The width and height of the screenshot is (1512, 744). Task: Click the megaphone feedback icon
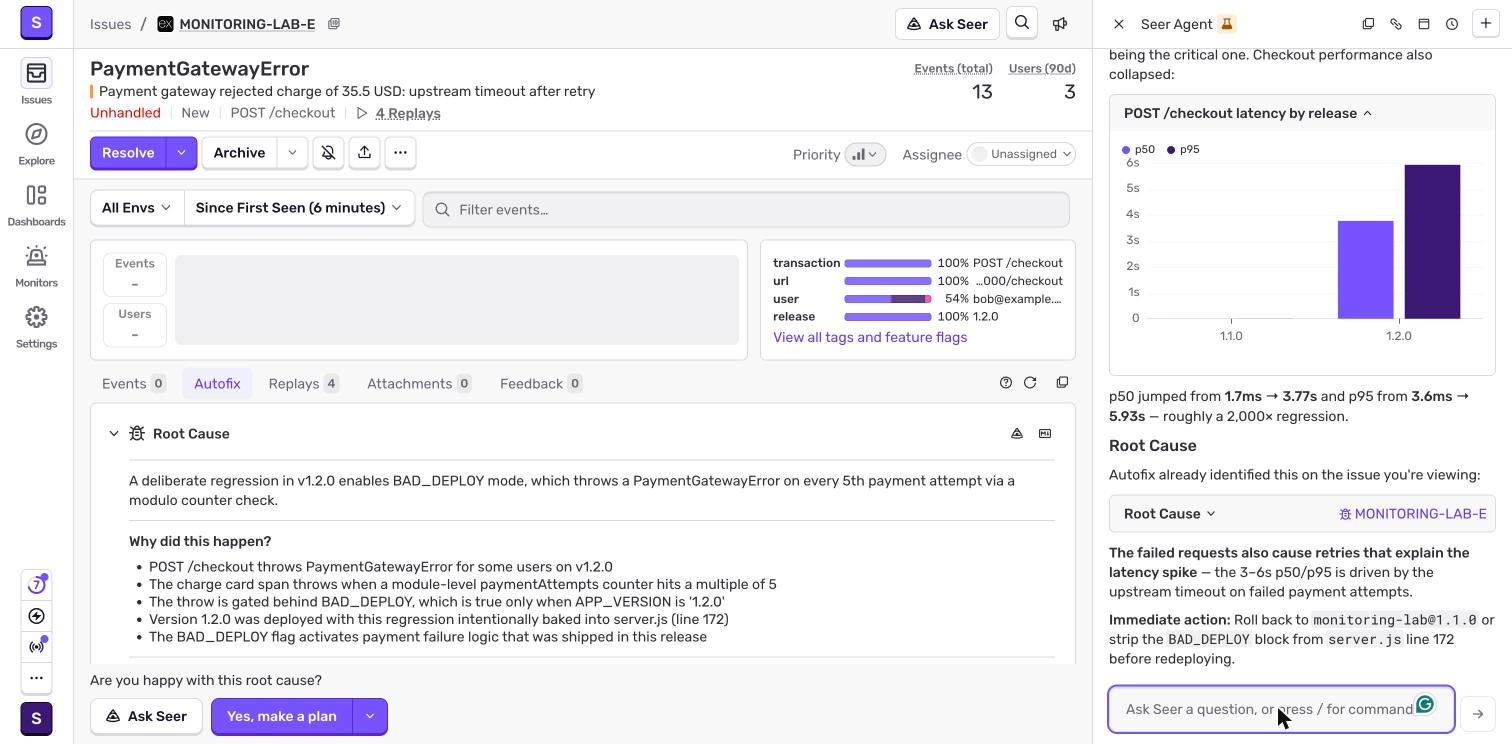[1060, 23]
